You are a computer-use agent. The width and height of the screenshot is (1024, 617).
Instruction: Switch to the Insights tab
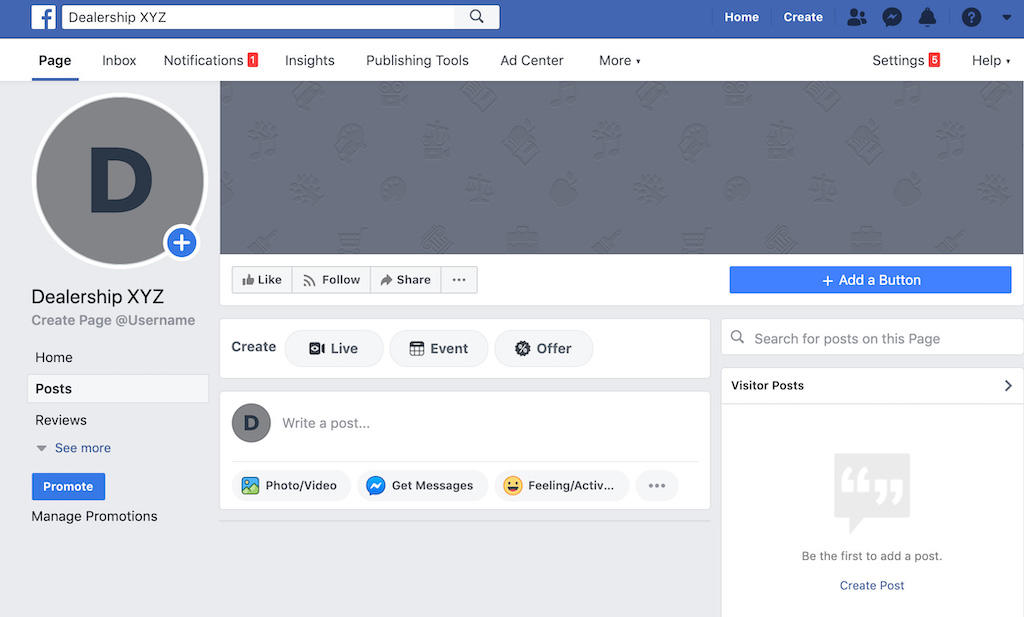310,61
